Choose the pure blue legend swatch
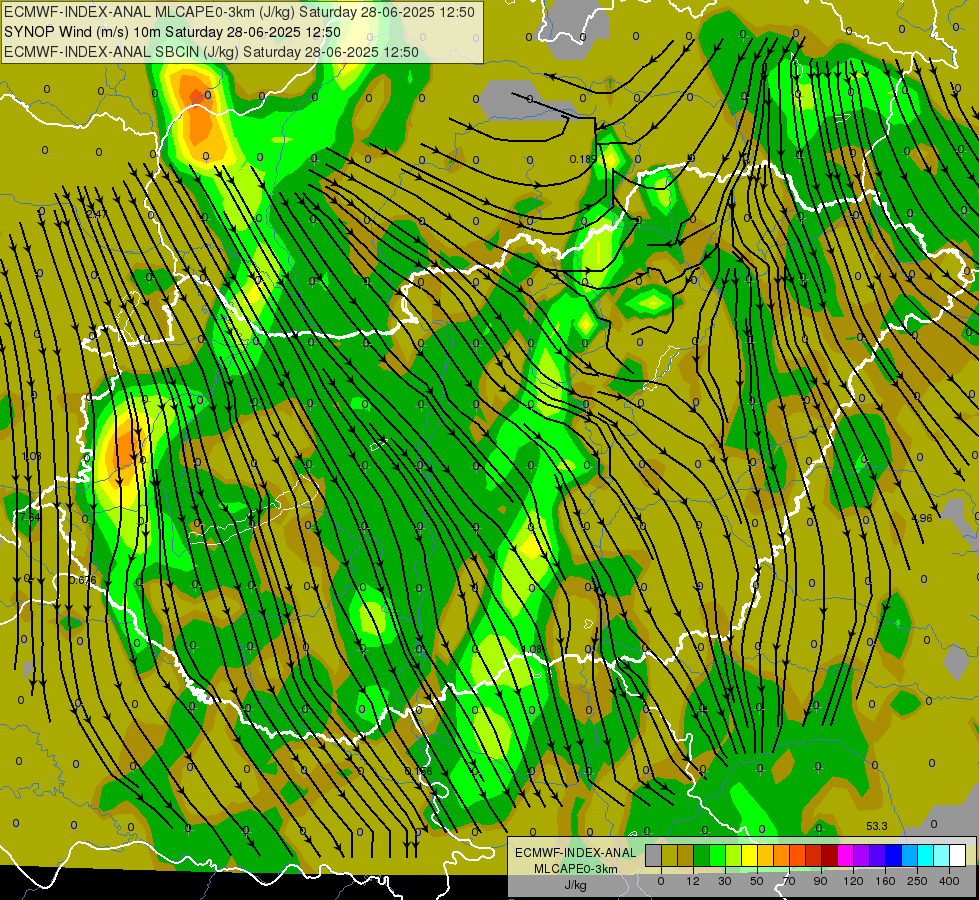This screenshot has height=900, width=979. (x=893, y=855)
